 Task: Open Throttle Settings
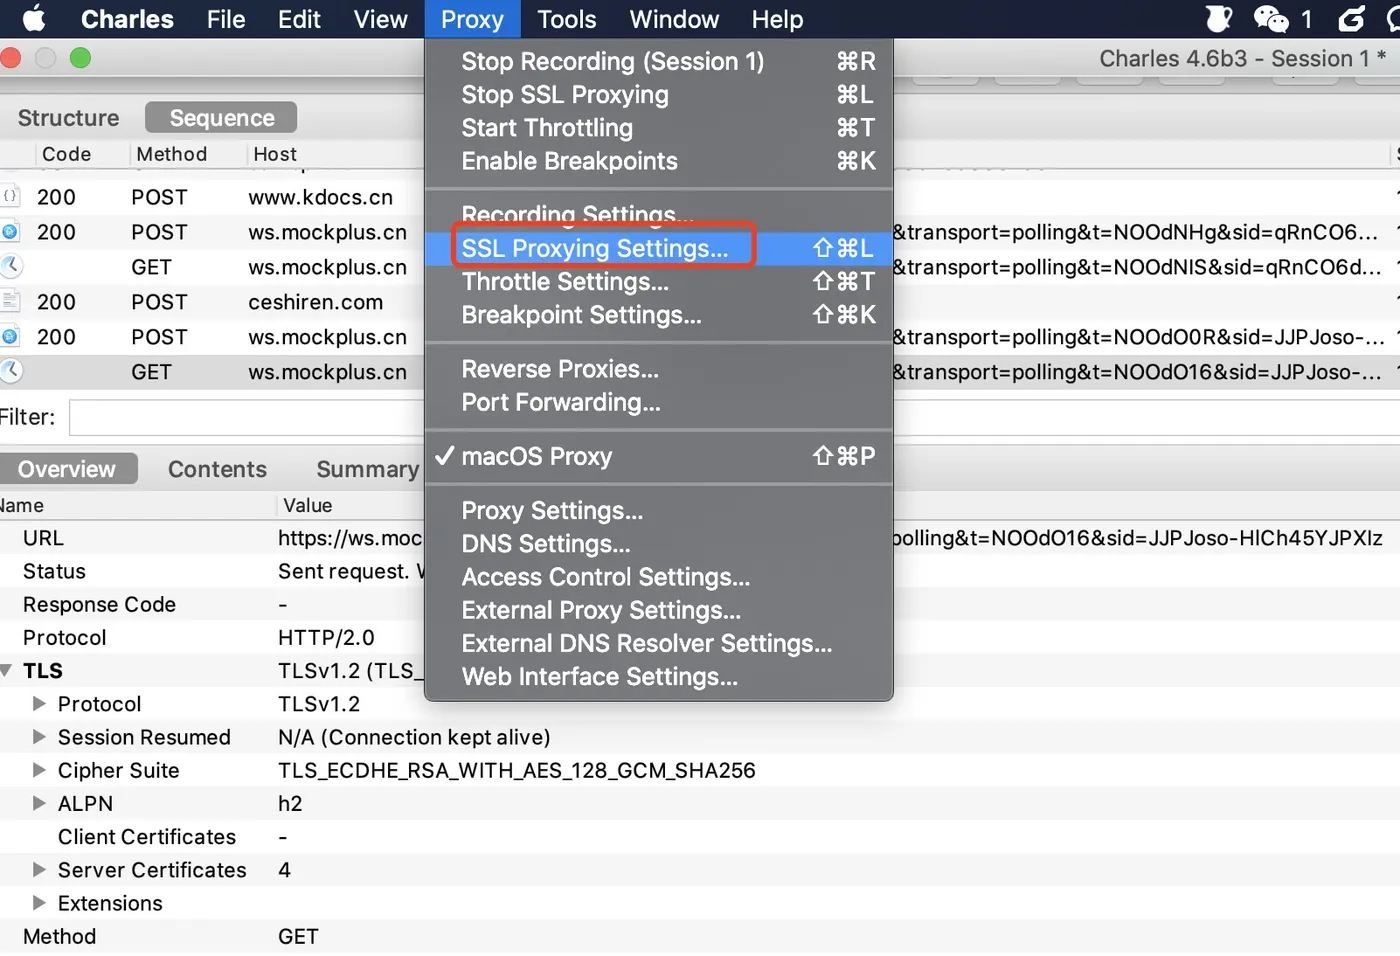658,282
